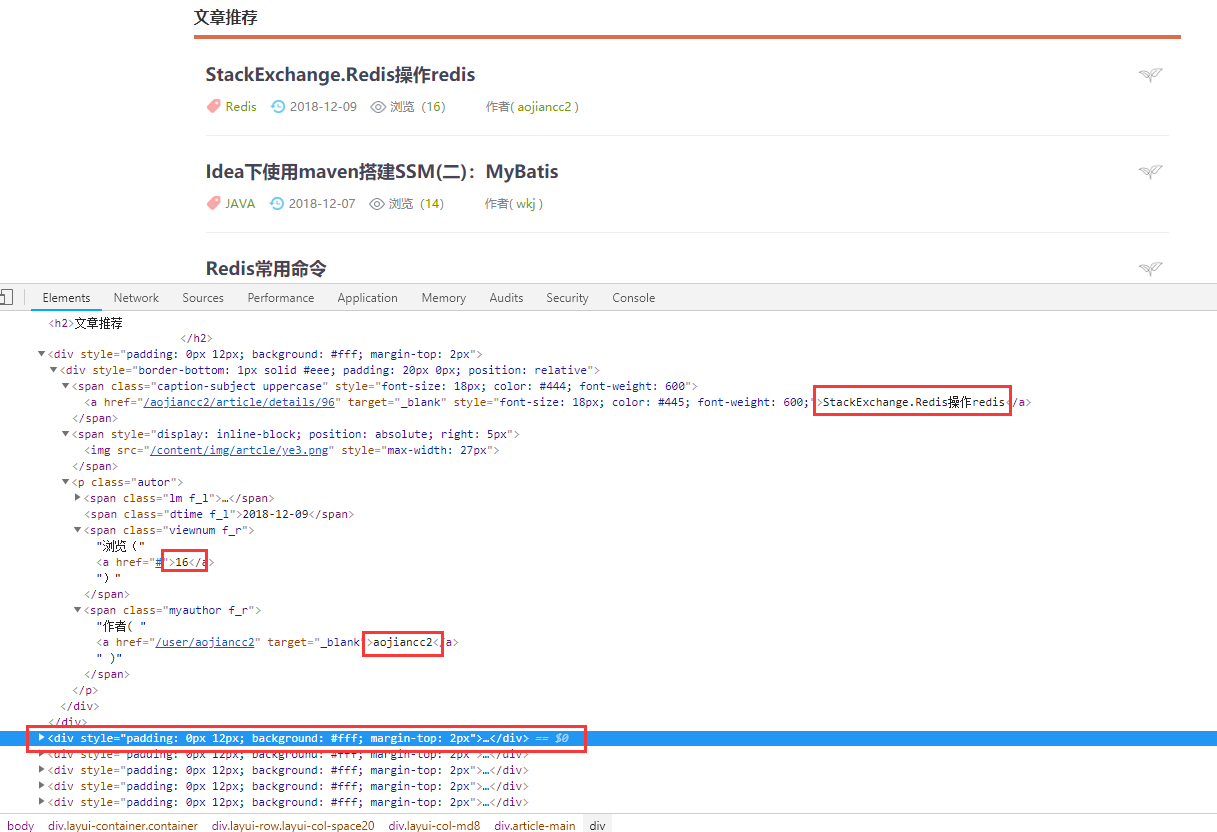The image size is (1217, 832).
Task: Click the eye icon before 浏览 (16)
Action: pos(378,106)
